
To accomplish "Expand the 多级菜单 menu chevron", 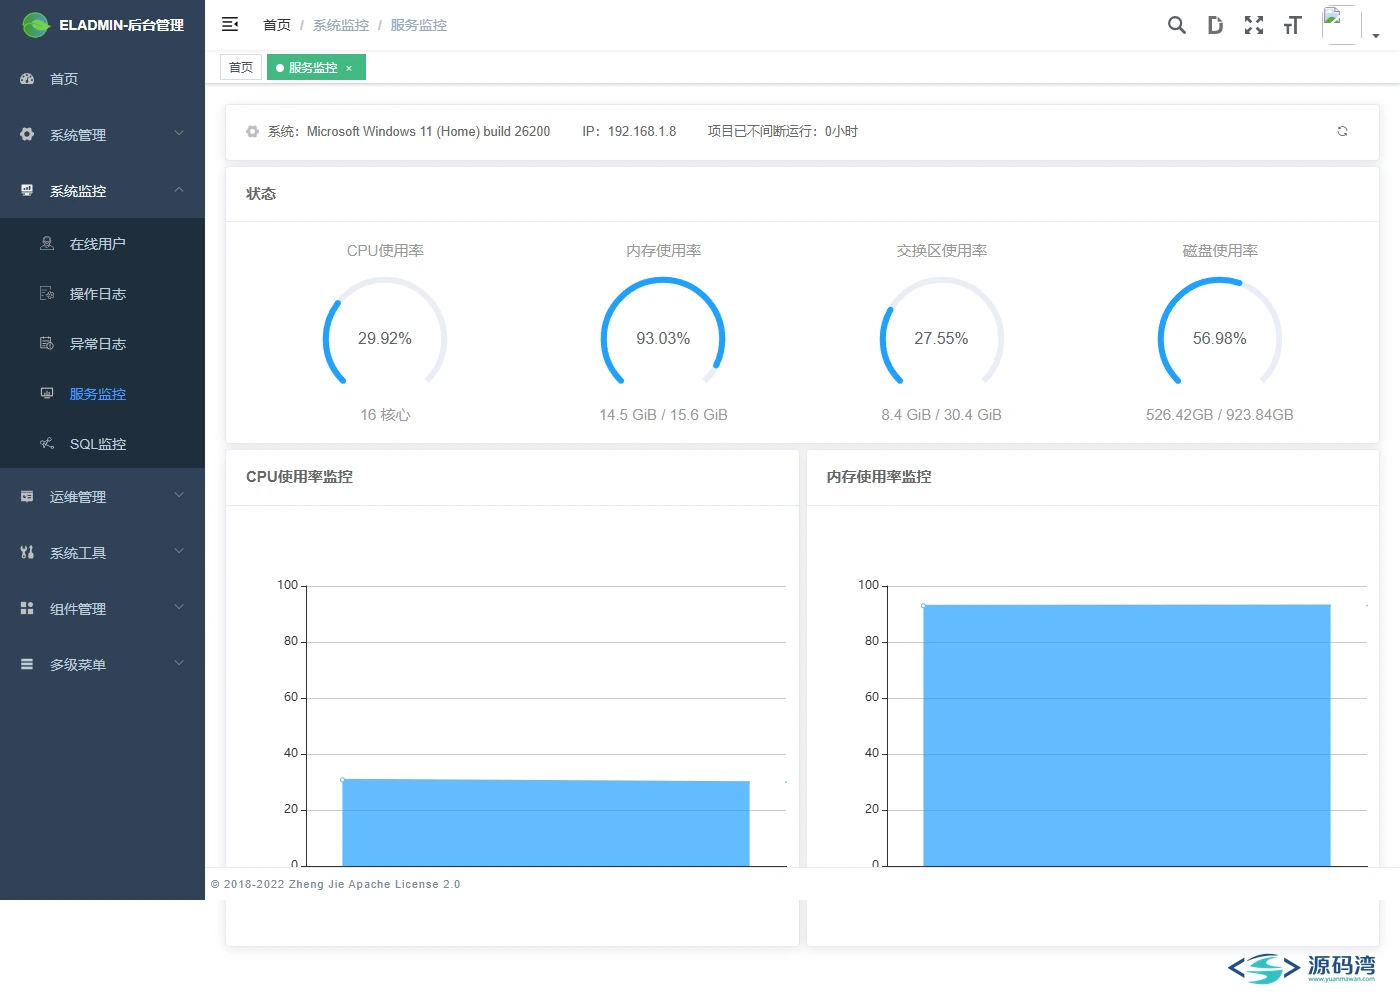I will (x=179, y=663).
